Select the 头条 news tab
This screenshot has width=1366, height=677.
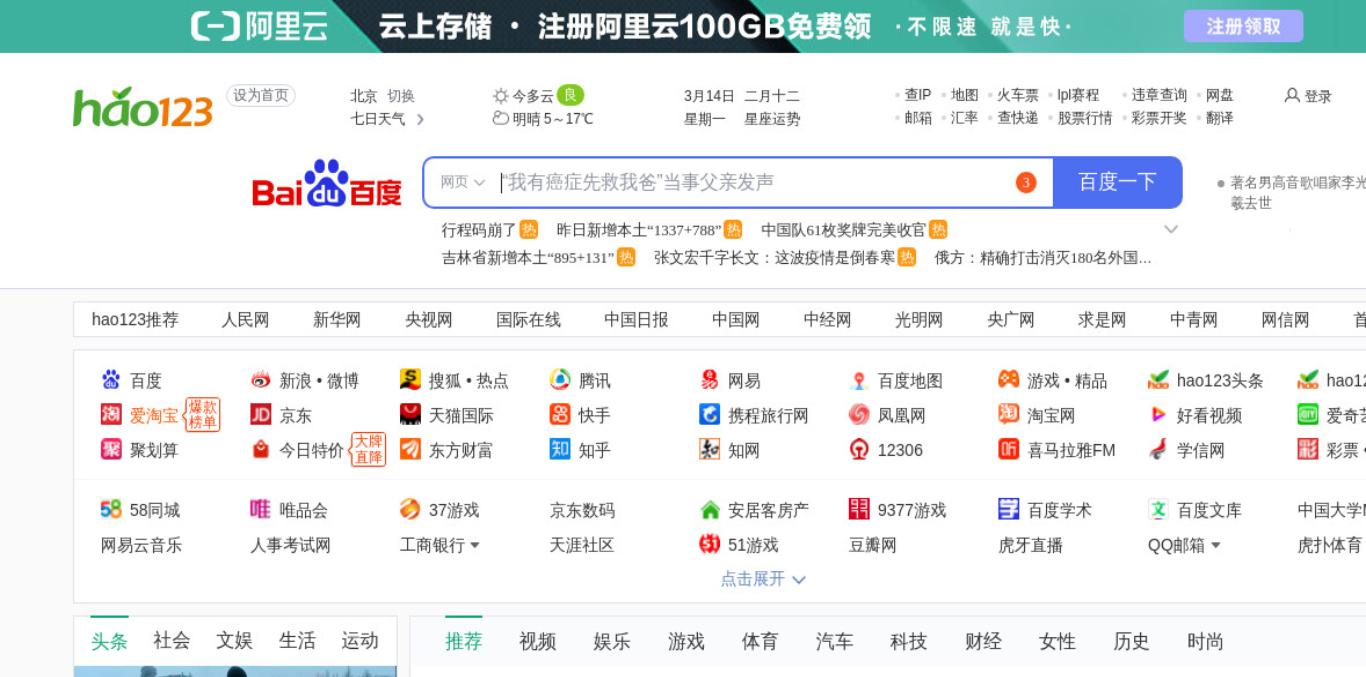click(109, 641)
